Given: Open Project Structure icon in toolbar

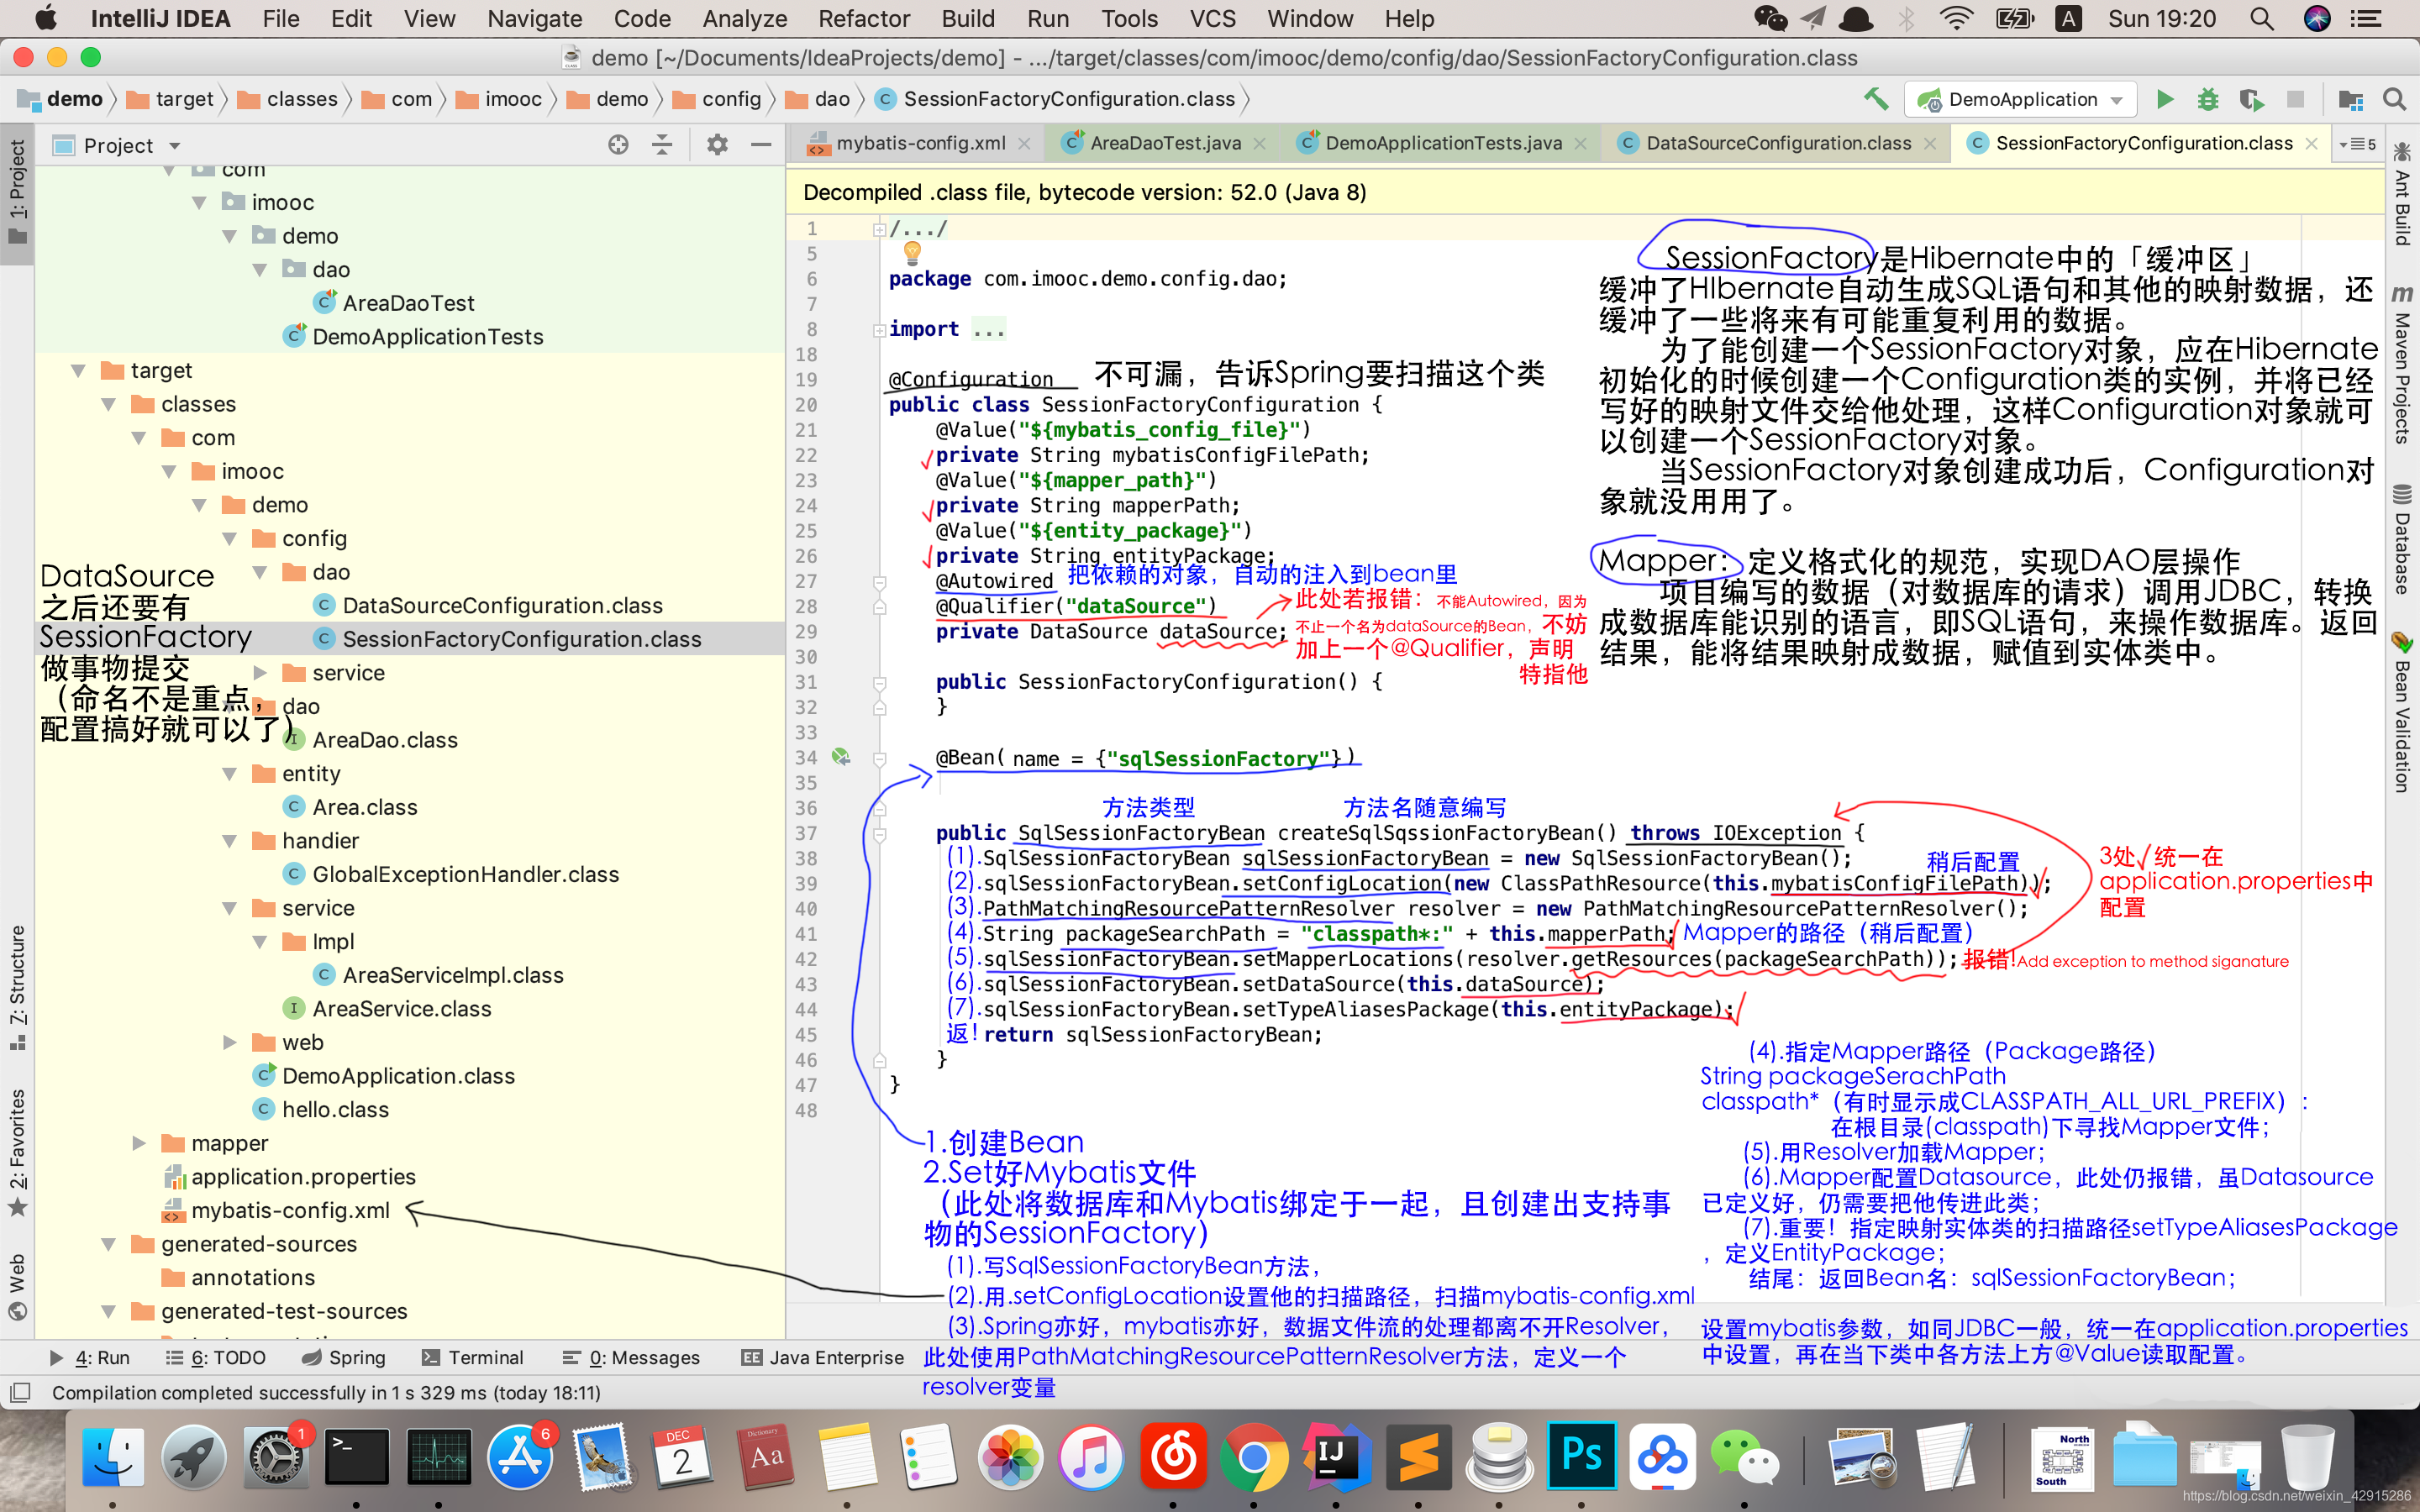Looking at the screenshot, I should [x=2350, y=99].
